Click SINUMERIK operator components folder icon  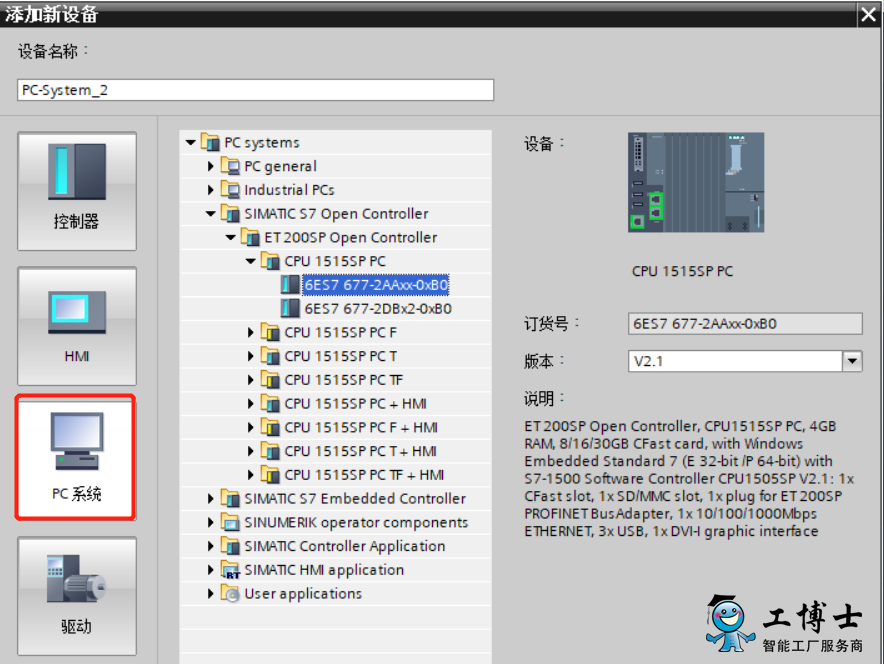(230, 522)
